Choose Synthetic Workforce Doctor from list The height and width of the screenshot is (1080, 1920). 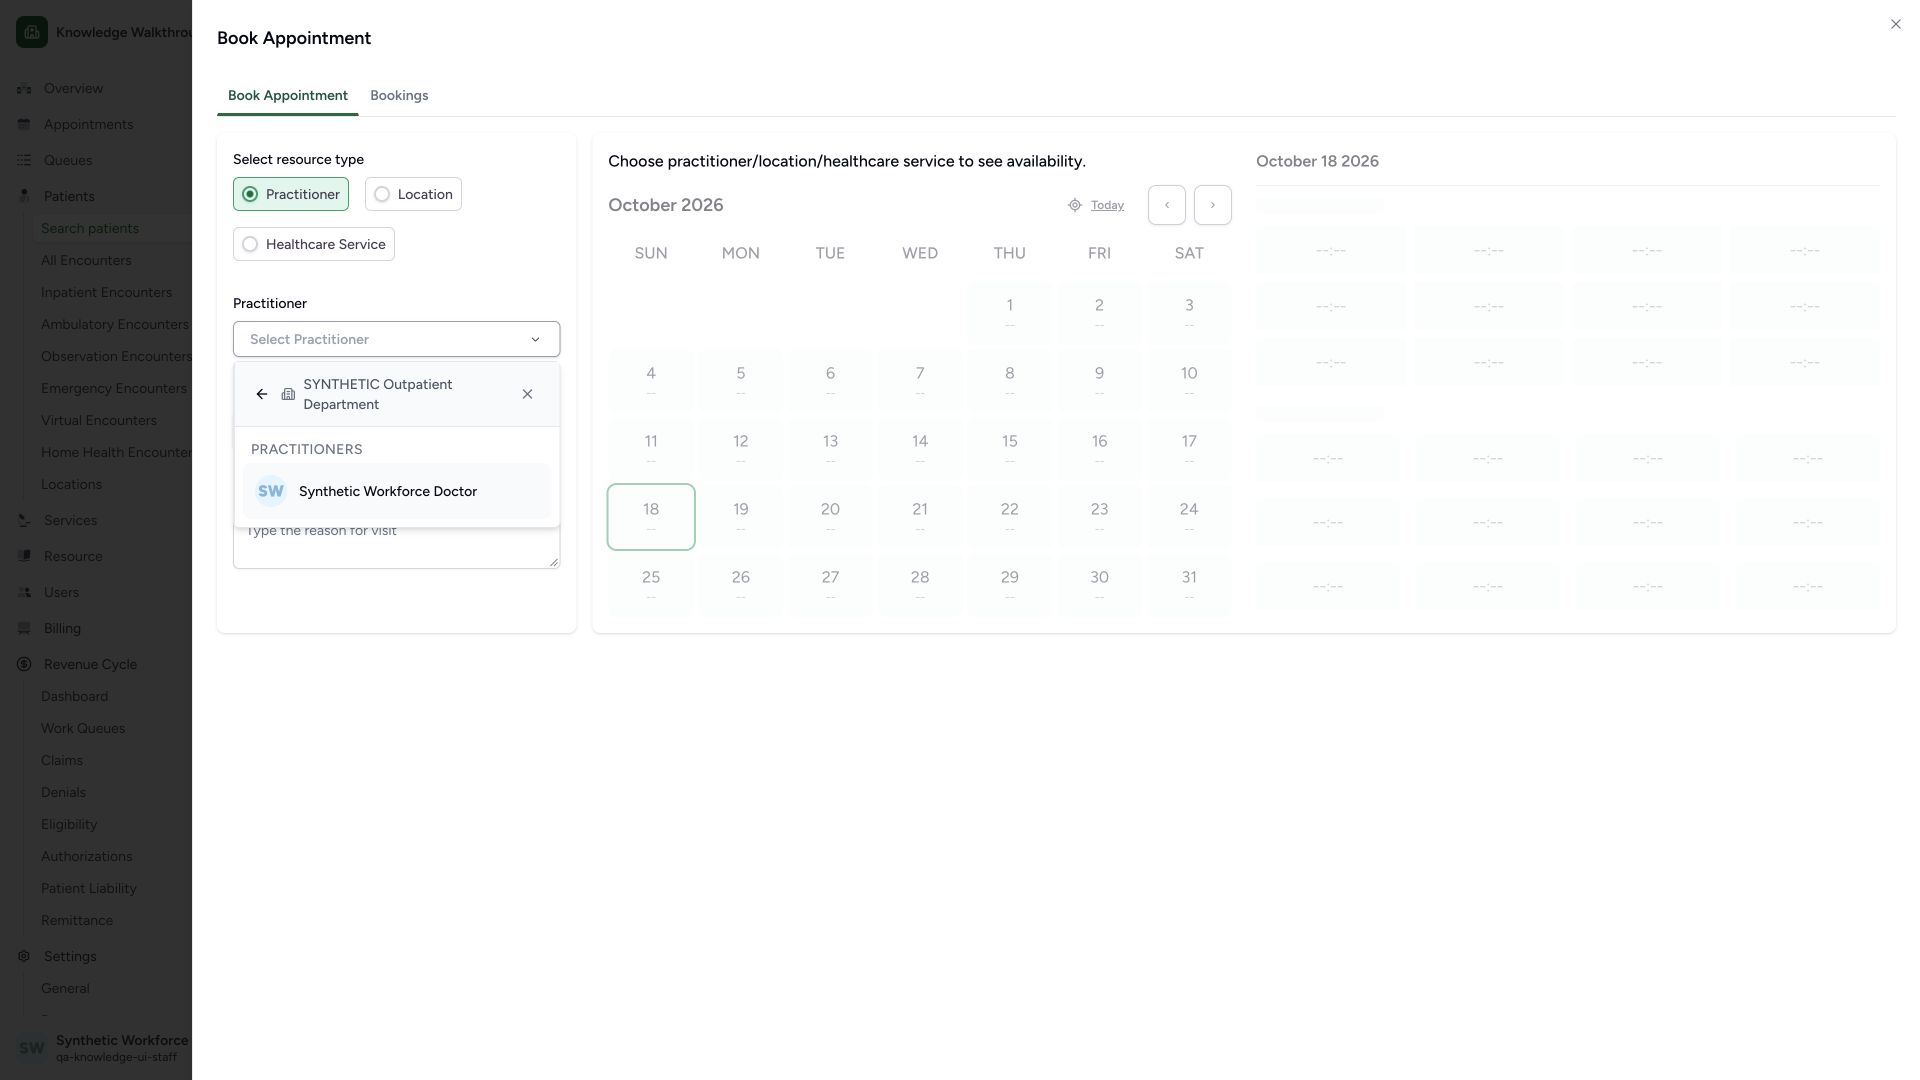[396, 491]
